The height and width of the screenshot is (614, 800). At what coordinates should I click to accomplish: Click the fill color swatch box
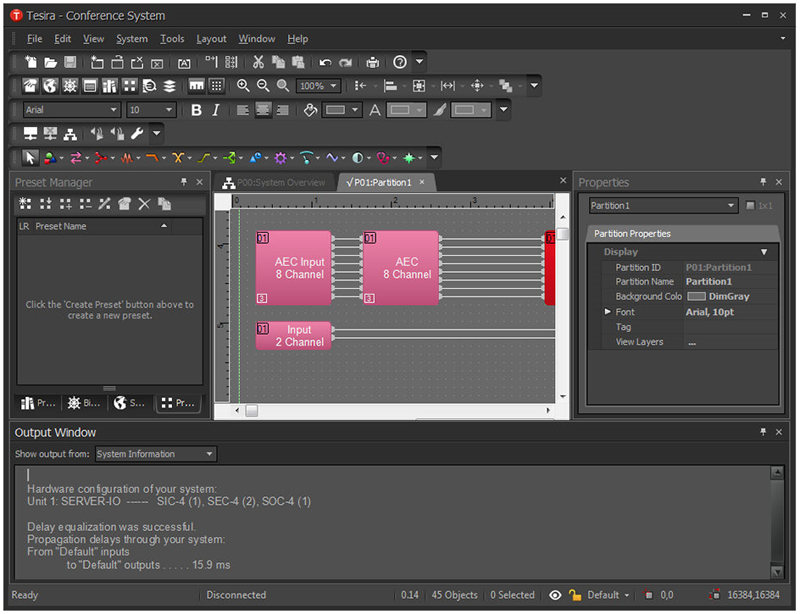coord(335,110)
